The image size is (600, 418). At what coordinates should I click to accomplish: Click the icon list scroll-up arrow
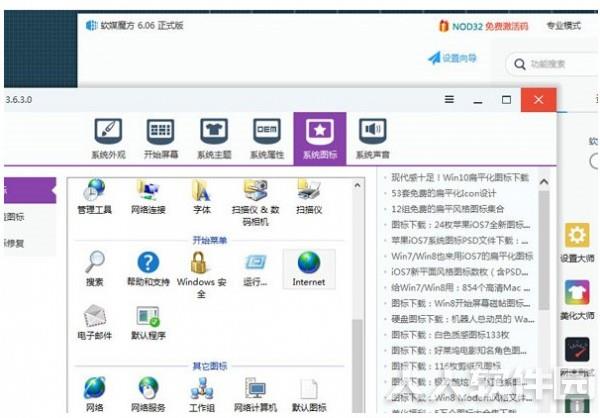pos(357,185)
